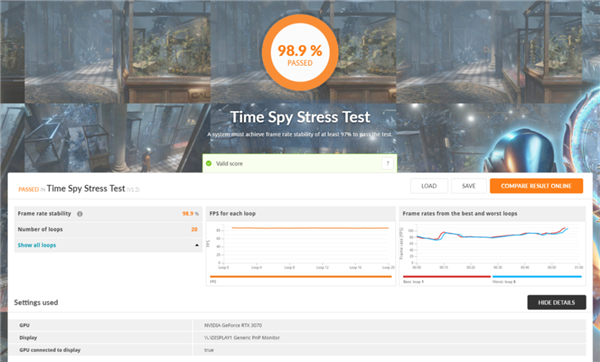Select the GPU connected to display row

(297, 350)
